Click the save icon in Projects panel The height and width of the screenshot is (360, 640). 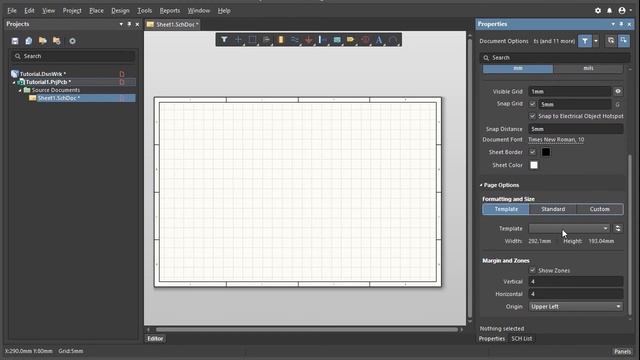tap(15, 41)
